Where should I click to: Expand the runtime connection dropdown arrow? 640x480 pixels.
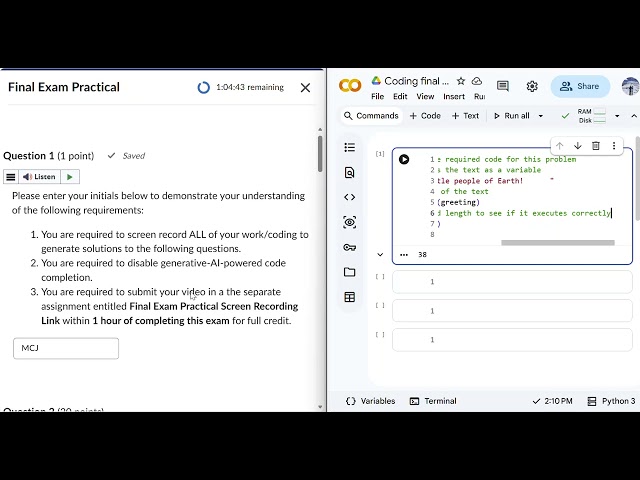(617, 116)
